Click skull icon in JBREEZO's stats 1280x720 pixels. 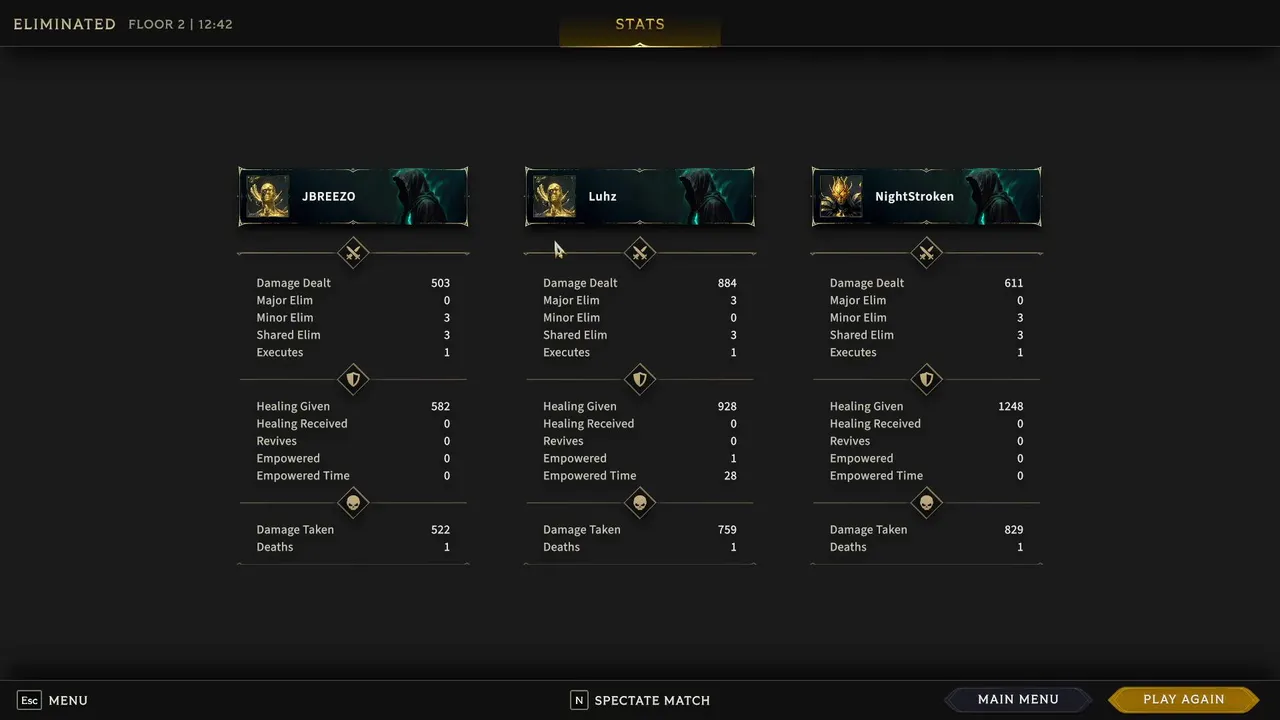[x=353, y=503]
